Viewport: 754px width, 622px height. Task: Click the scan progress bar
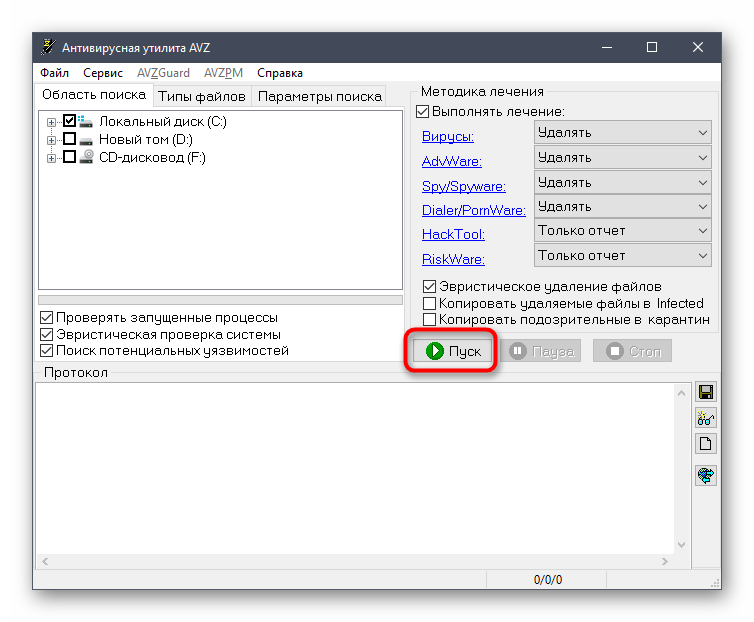[220, 300]
